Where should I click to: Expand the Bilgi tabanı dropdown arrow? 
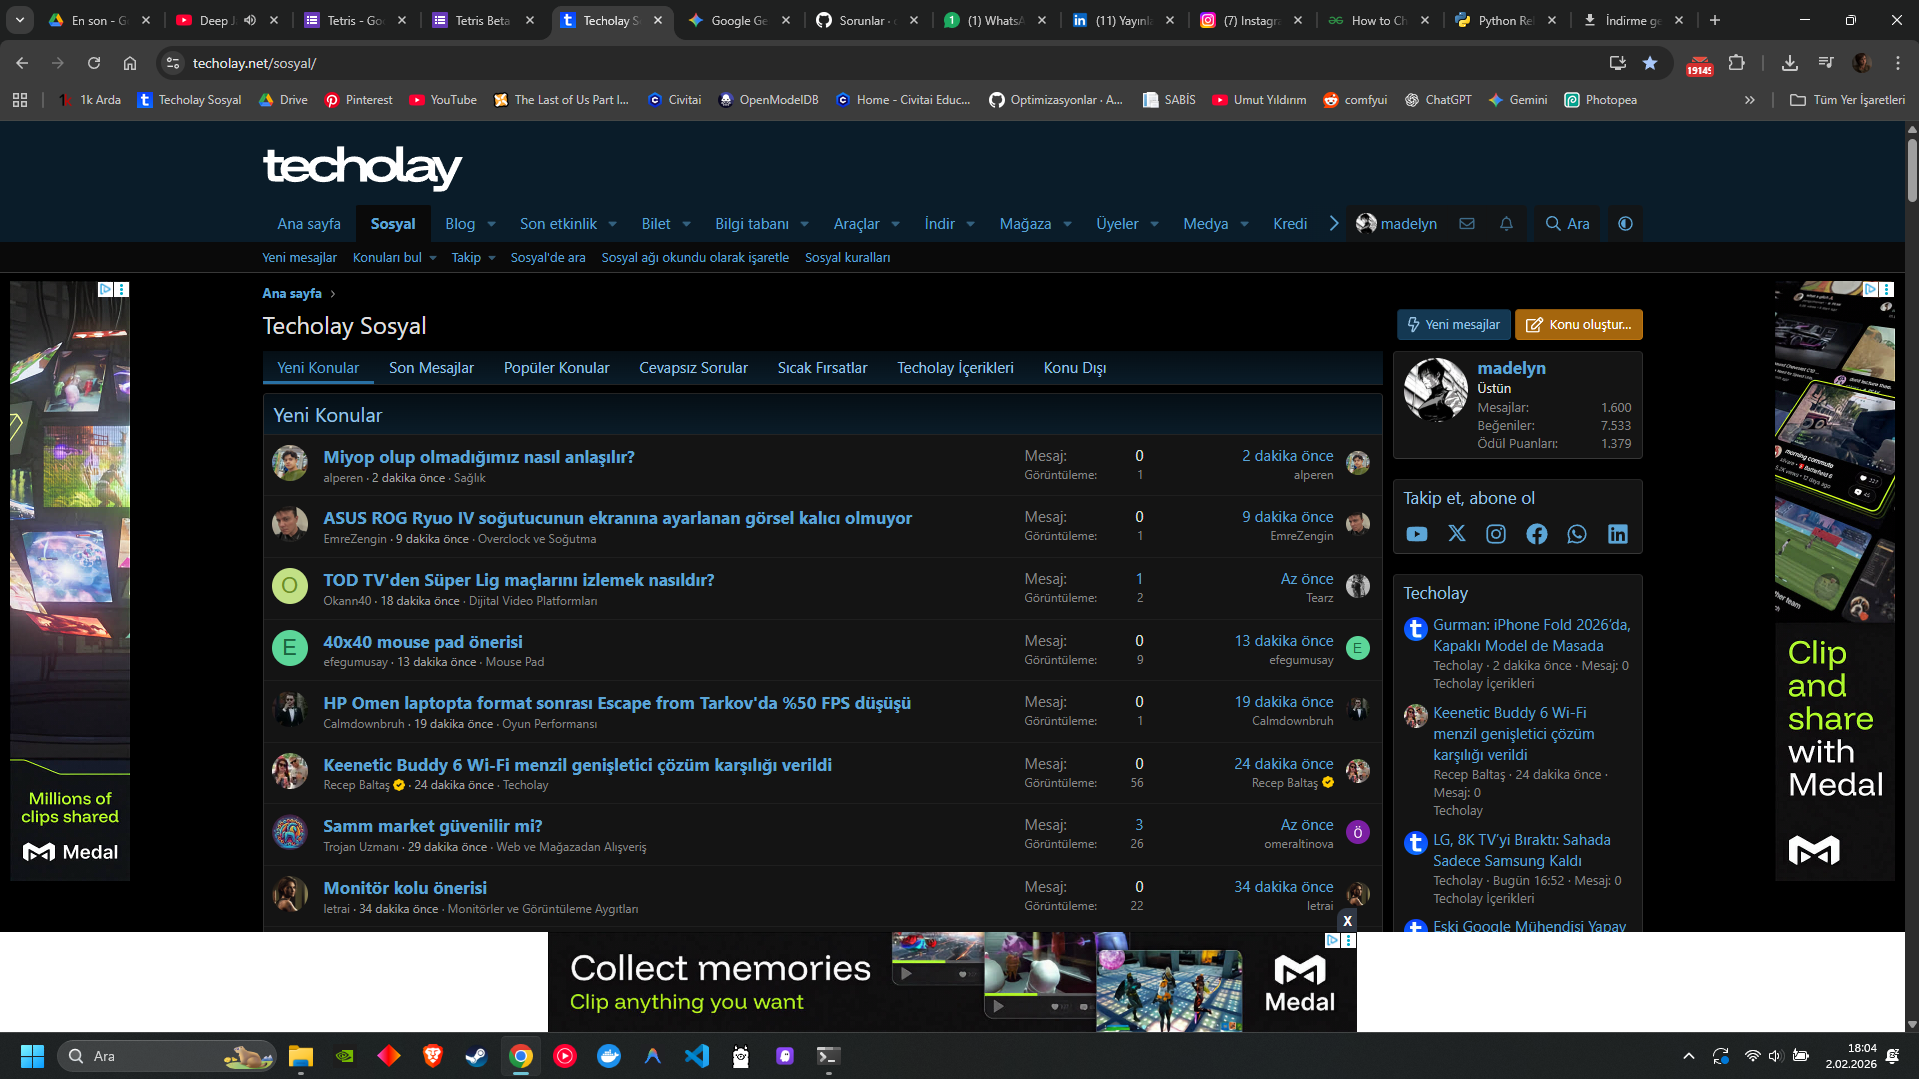click(x=805, y=224)
